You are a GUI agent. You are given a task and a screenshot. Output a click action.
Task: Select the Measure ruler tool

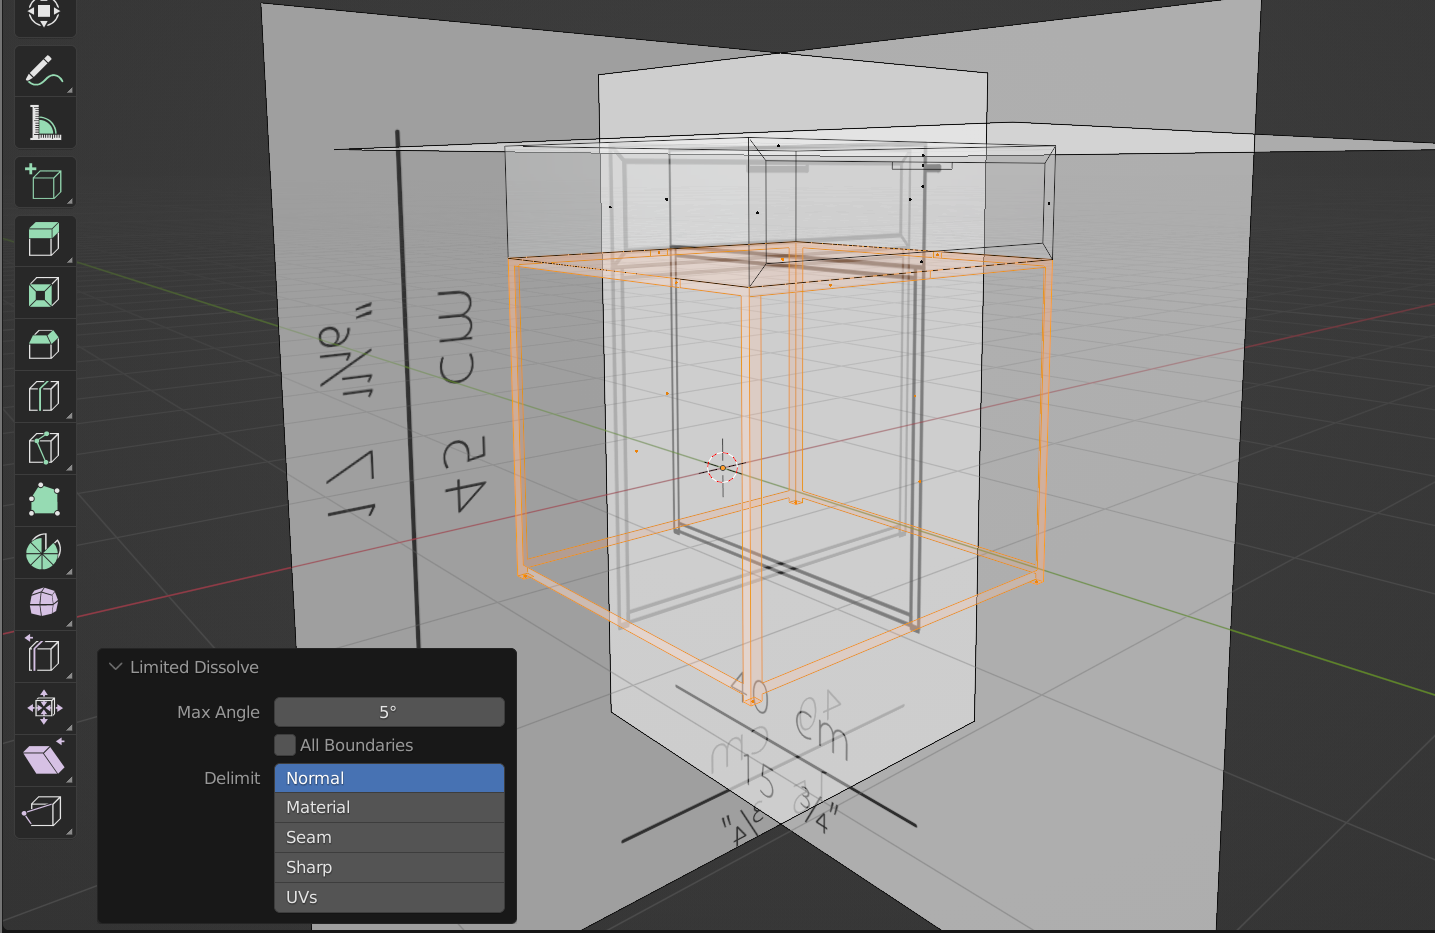(45, 123)
